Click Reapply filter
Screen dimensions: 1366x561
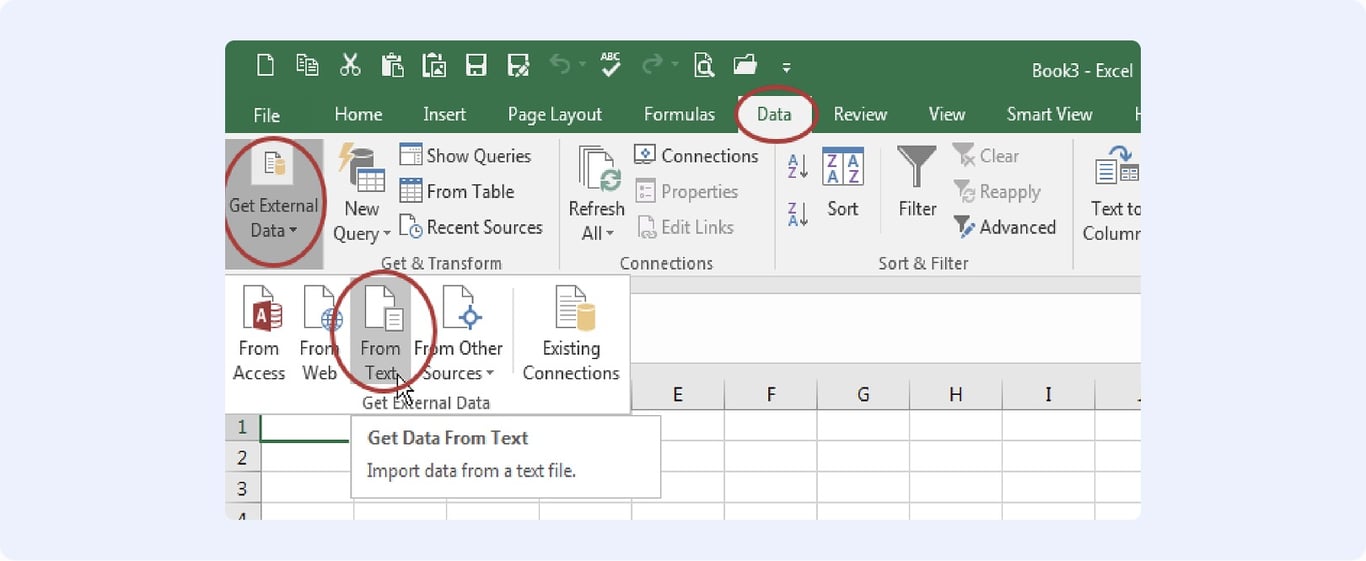pyautogui.click(x=997, y=191)
